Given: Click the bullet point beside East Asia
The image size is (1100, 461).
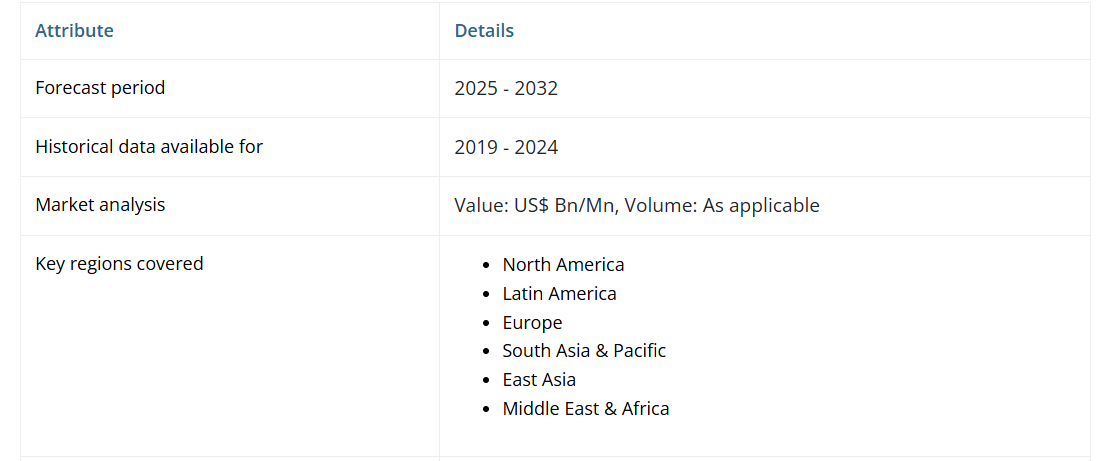Looking at the screenshot, I should pos(486,381).
